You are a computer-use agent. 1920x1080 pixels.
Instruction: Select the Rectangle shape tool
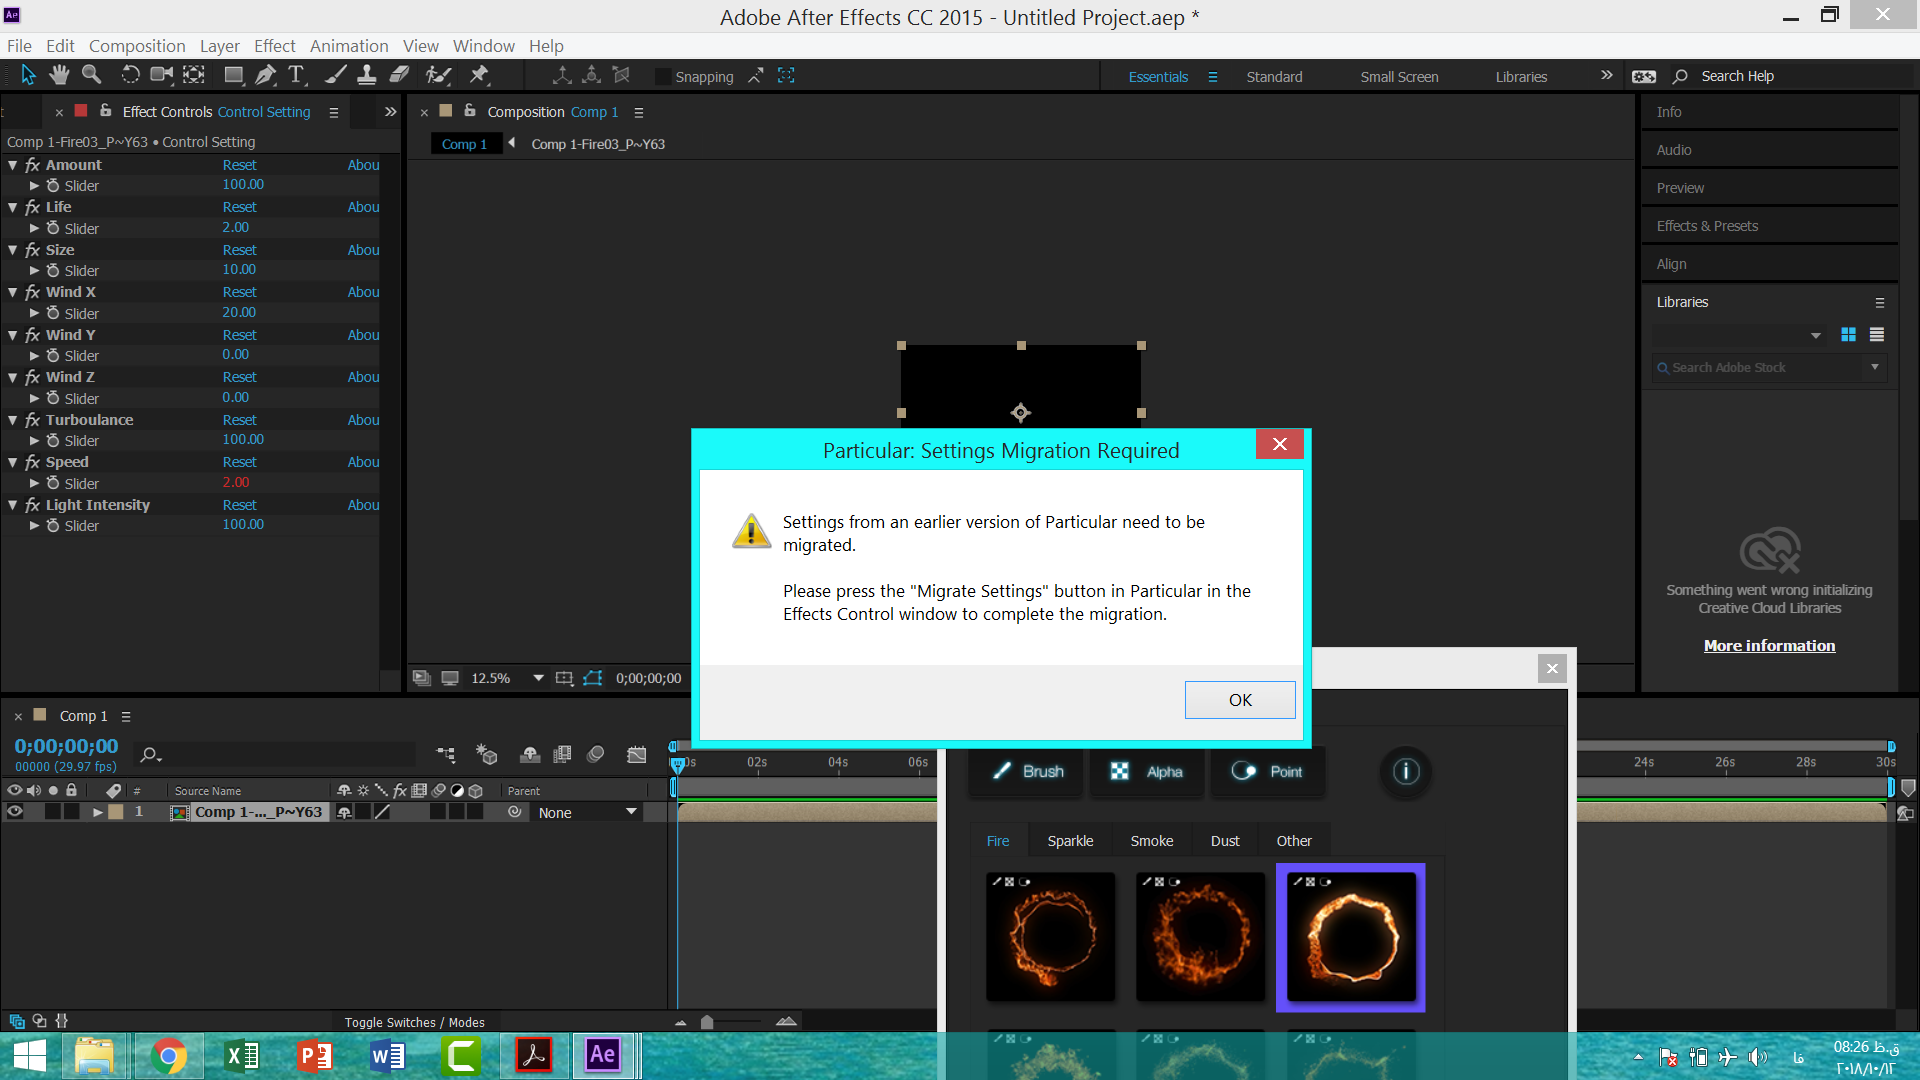(x=234, y=75)
